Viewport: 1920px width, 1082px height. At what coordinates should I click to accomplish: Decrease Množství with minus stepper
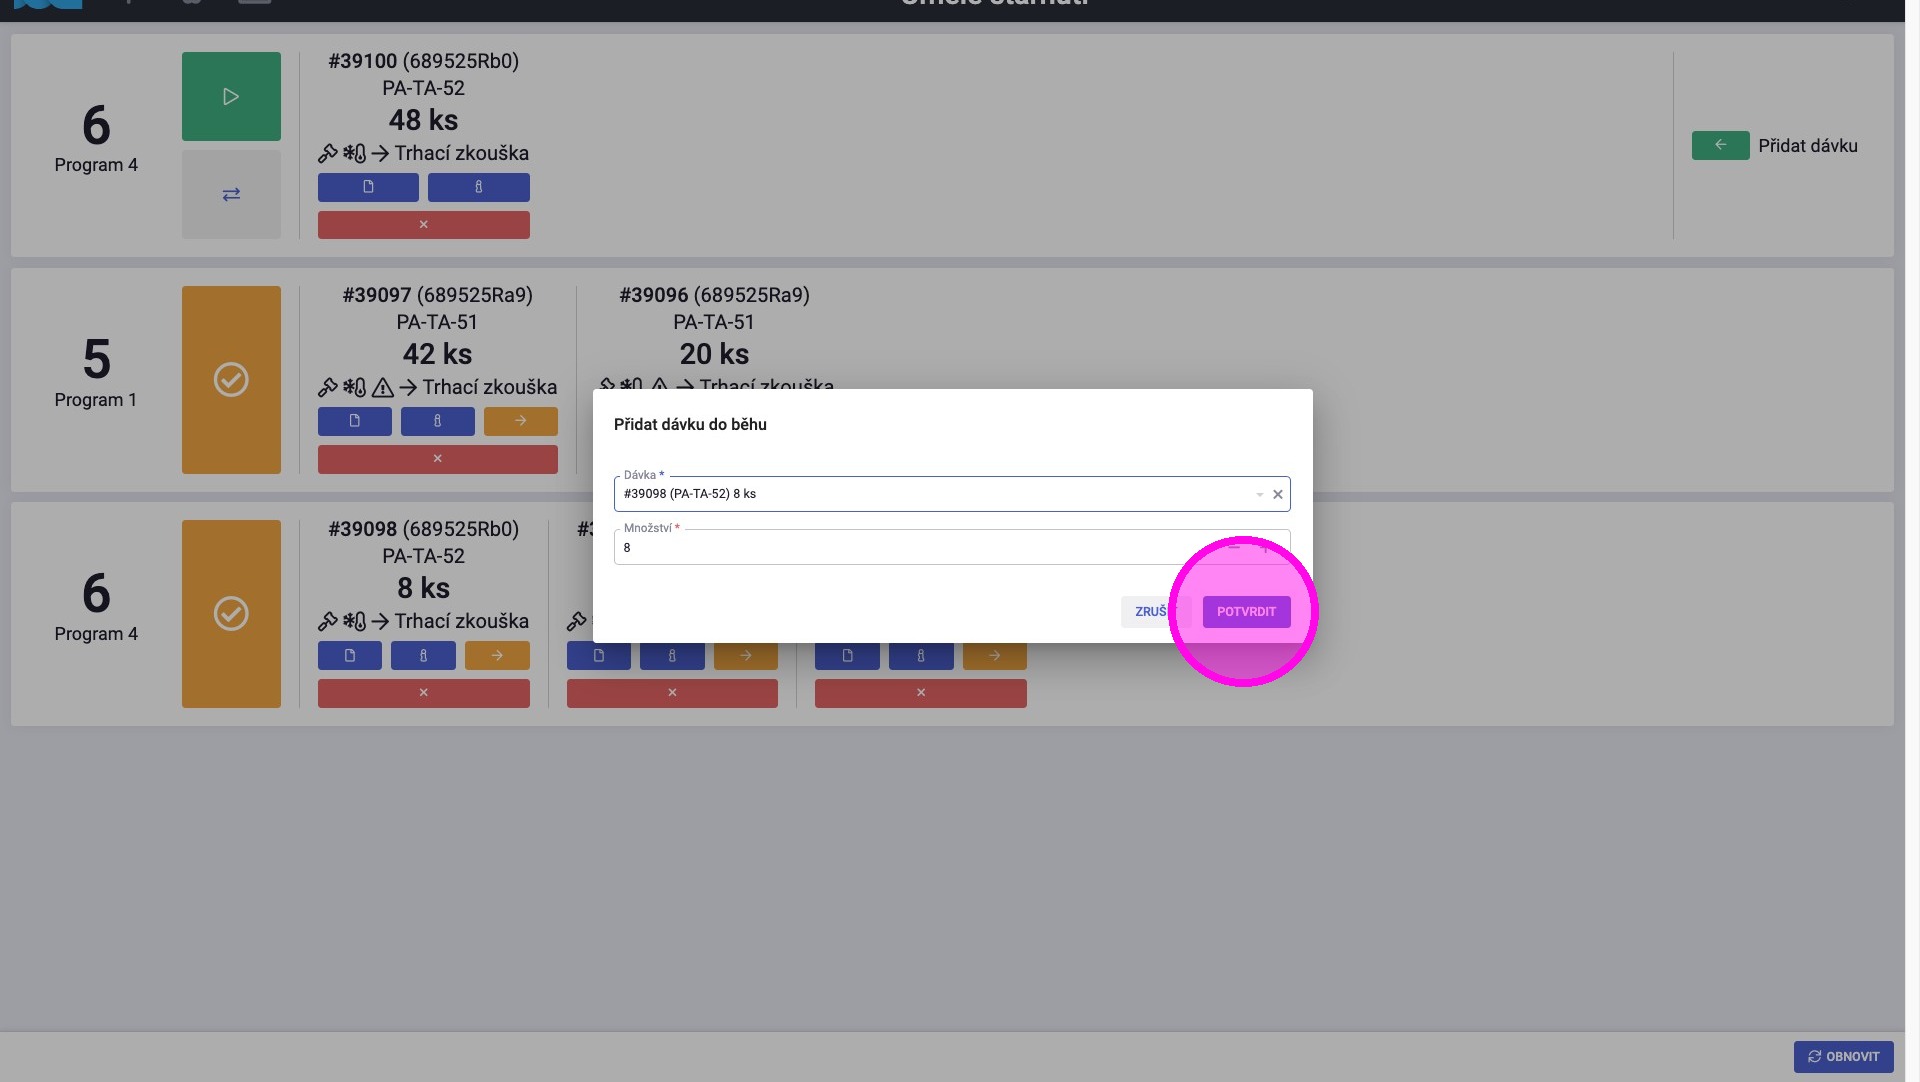tap(1235, 548)
